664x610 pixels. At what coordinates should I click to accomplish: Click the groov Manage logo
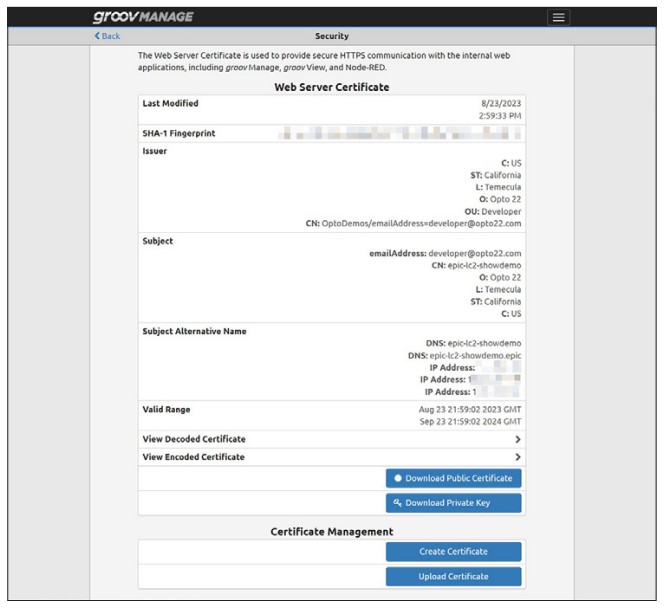pyautogui.click(x=143, y=17)
